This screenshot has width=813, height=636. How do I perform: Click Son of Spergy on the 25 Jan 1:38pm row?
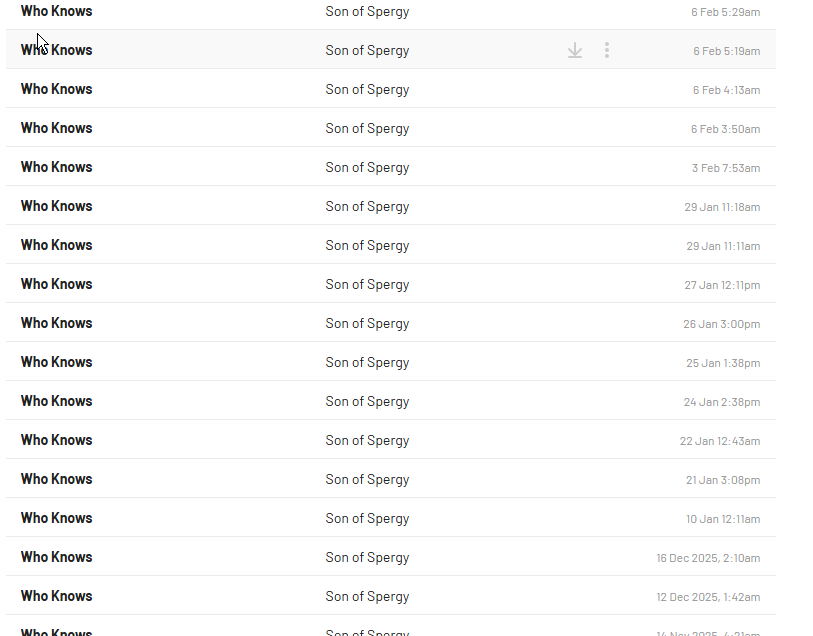click(367, 363)
